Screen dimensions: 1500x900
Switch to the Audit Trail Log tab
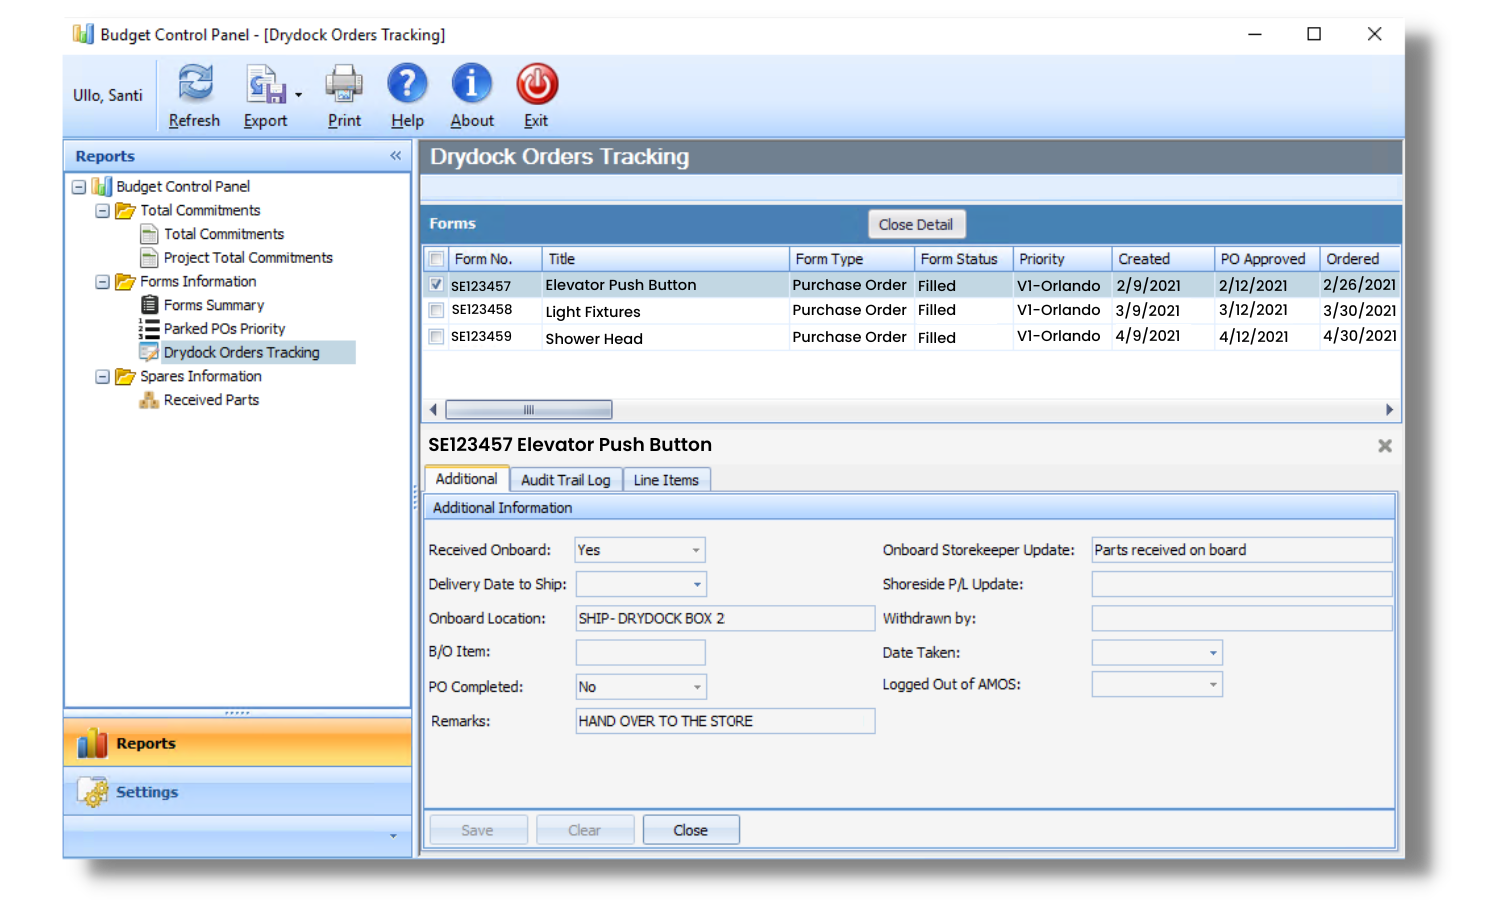(565, 479)
